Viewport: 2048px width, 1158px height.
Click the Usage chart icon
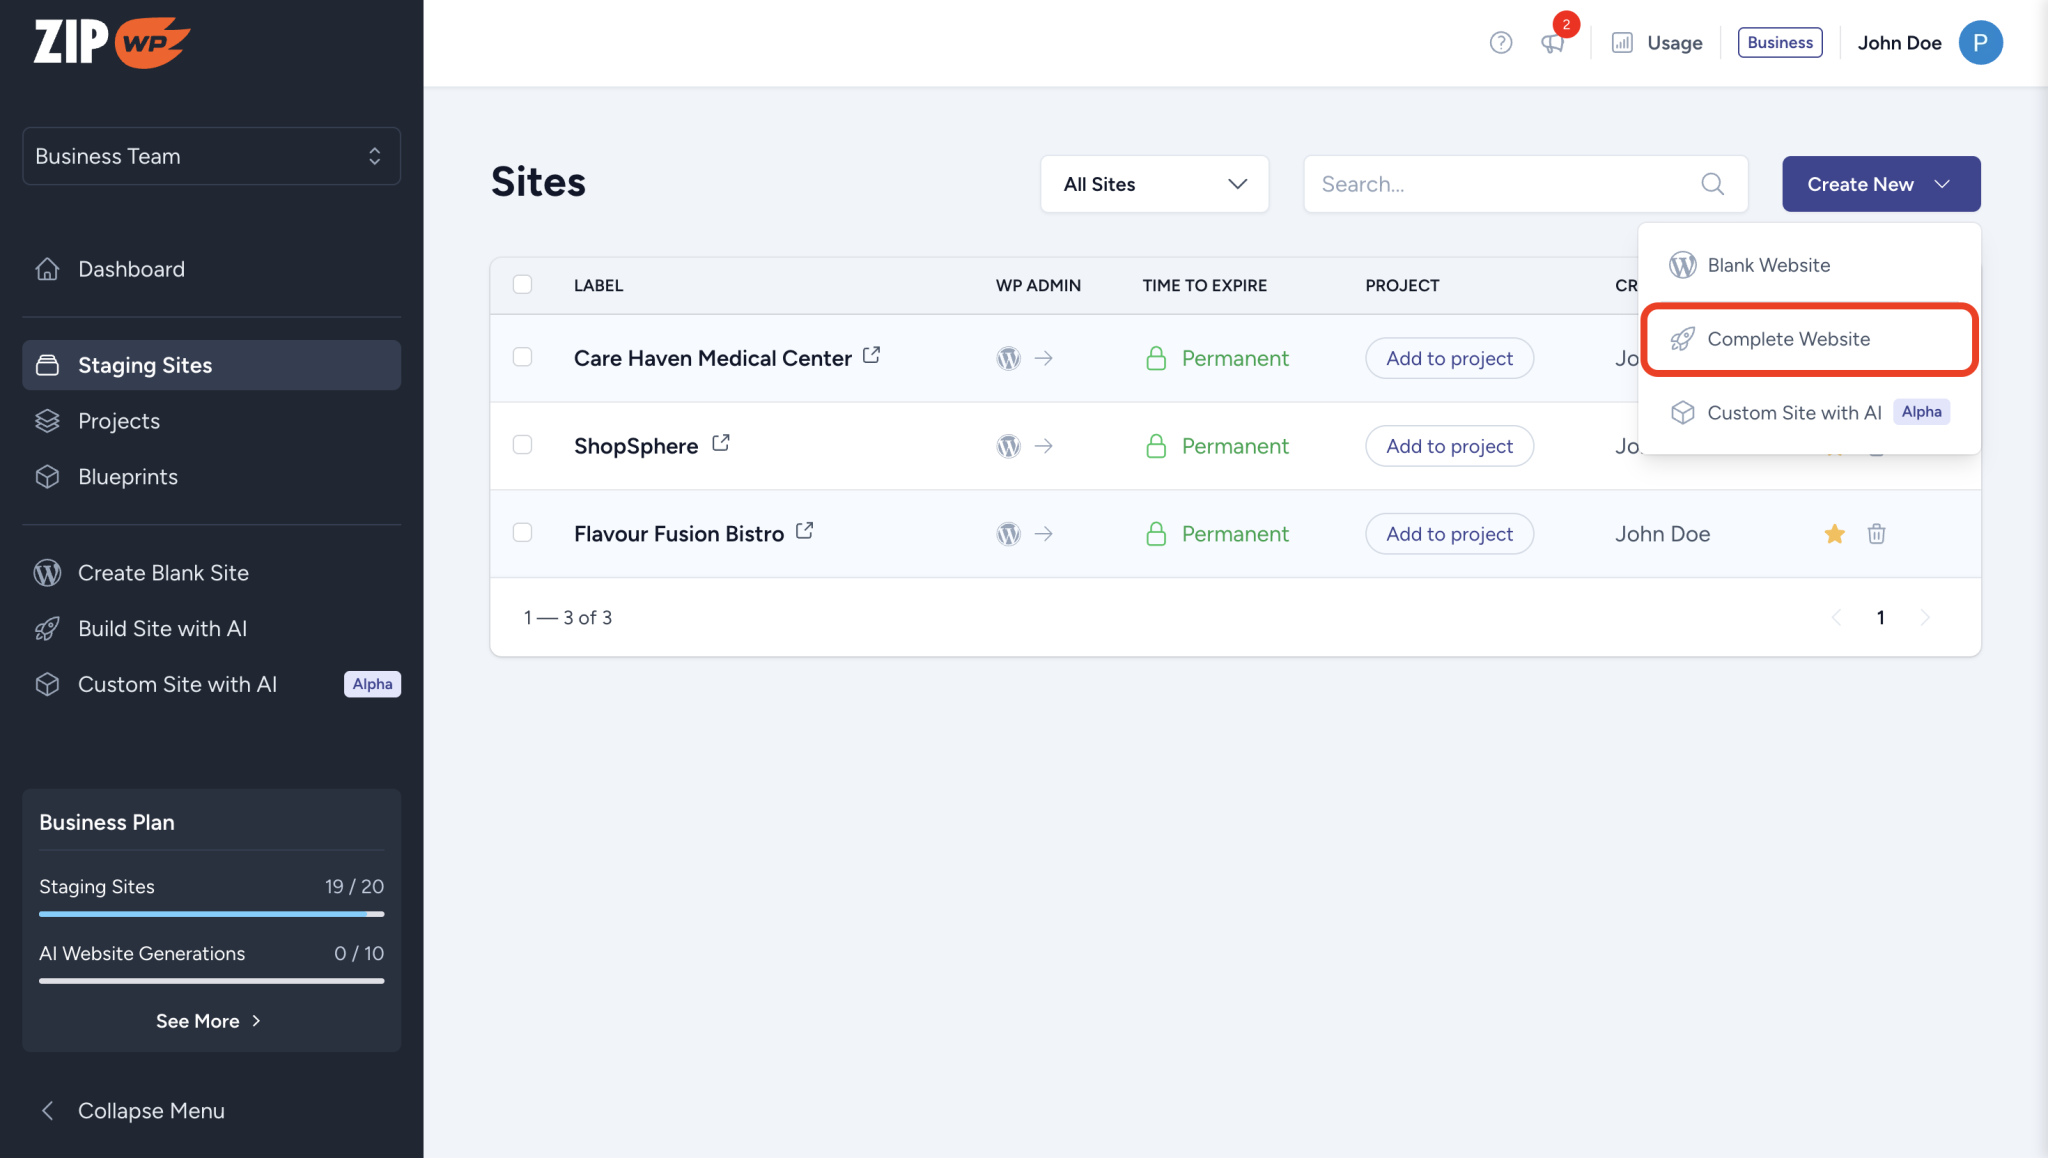[x=1621, y=43]
